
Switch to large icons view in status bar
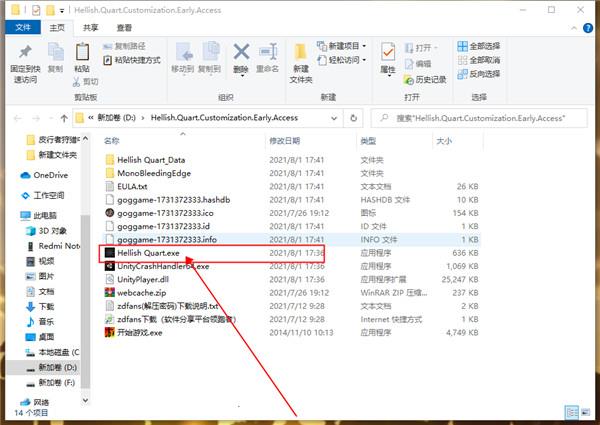click(585, 413)
